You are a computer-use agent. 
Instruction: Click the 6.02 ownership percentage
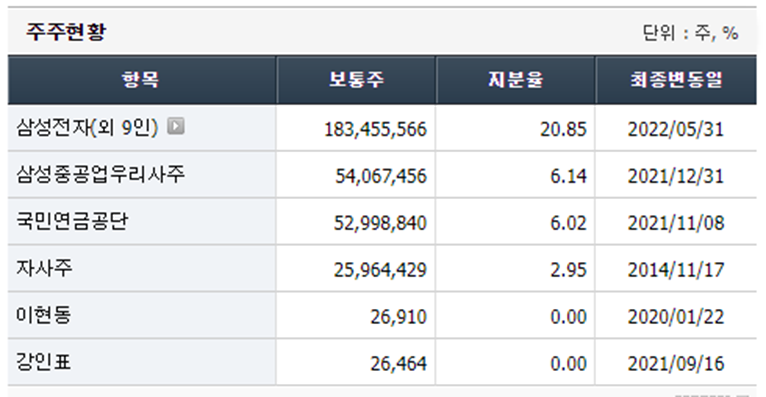click(568, 223)
